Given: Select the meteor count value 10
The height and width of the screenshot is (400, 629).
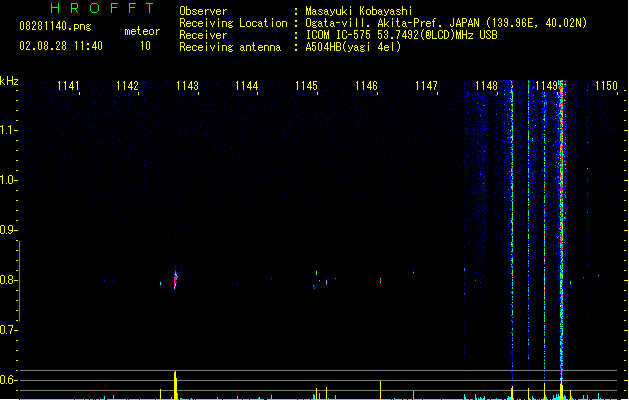Looking at the screenshot, I should coord(145,46).
